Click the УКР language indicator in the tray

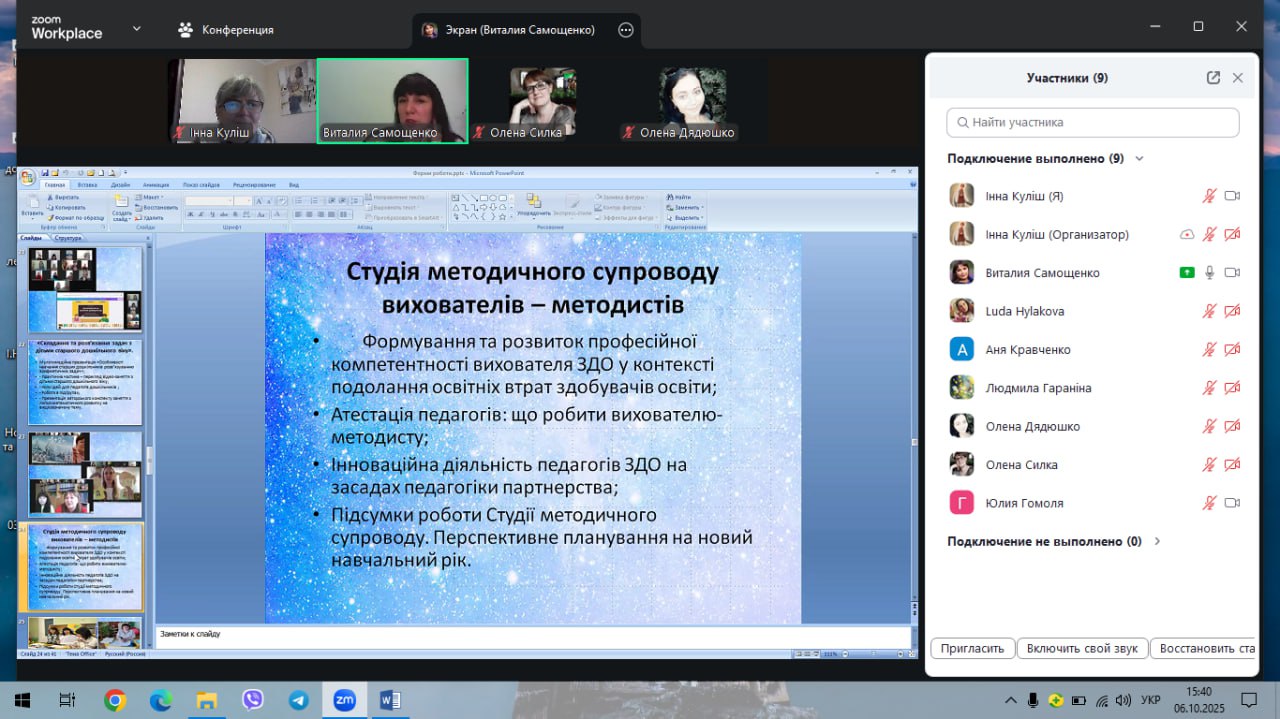pos(1150,700)
